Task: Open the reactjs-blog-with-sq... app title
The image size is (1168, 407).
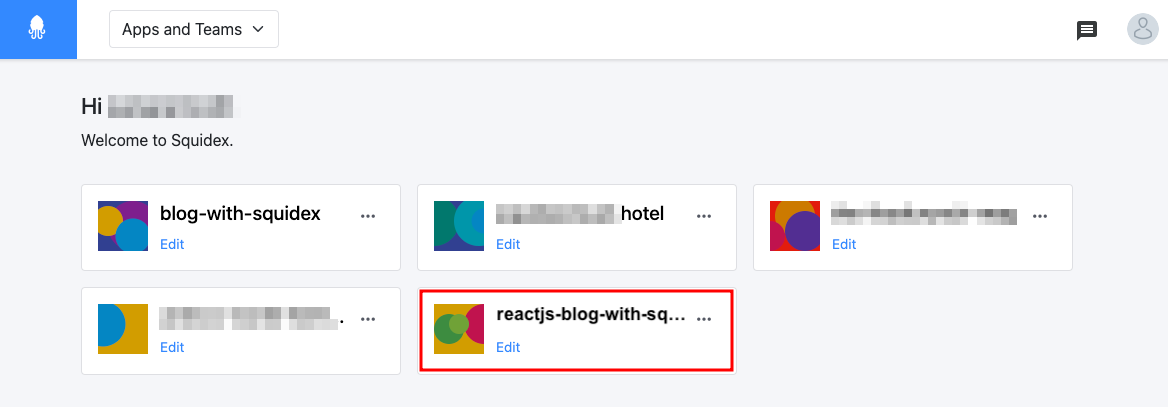Action: [x=590, y=315]
